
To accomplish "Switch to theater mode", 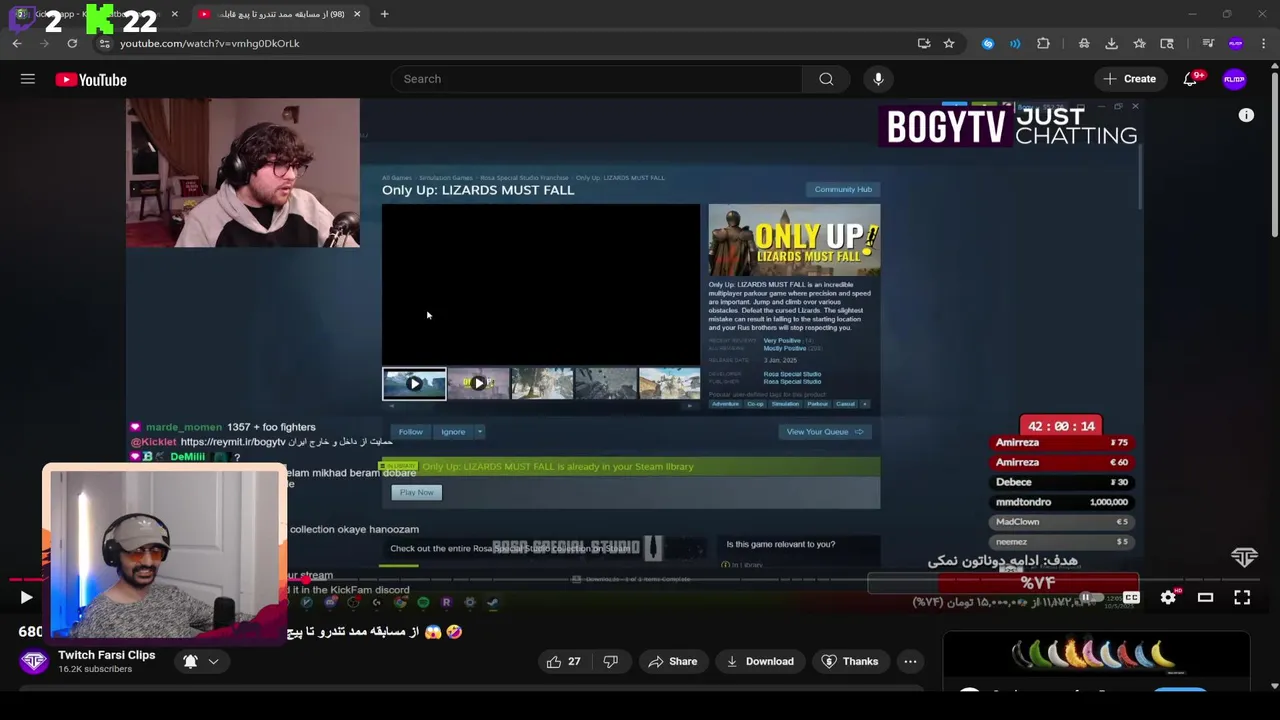I will pos(1205,597).
